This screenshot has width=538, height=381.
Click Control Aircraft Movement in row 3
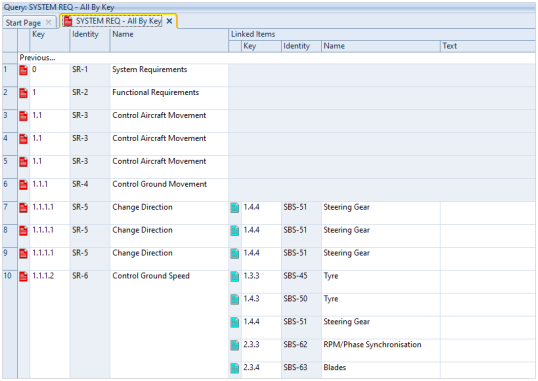169,121
